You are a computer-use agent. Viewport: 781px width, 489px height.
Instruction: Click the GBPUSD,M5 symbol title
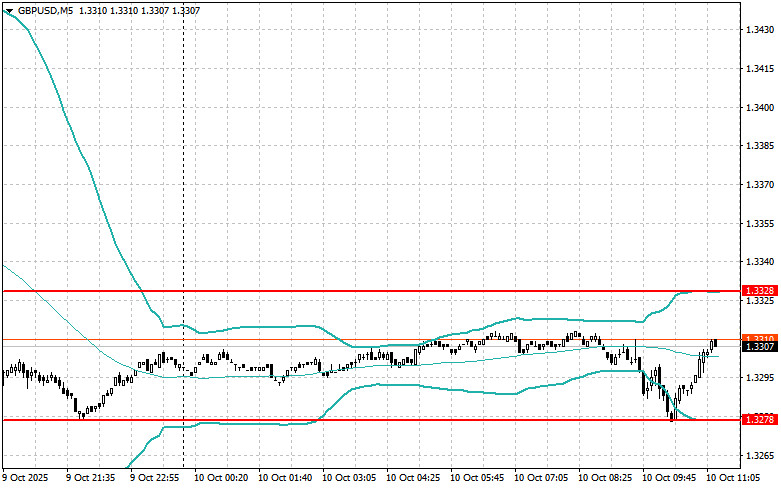click(44, 10)
